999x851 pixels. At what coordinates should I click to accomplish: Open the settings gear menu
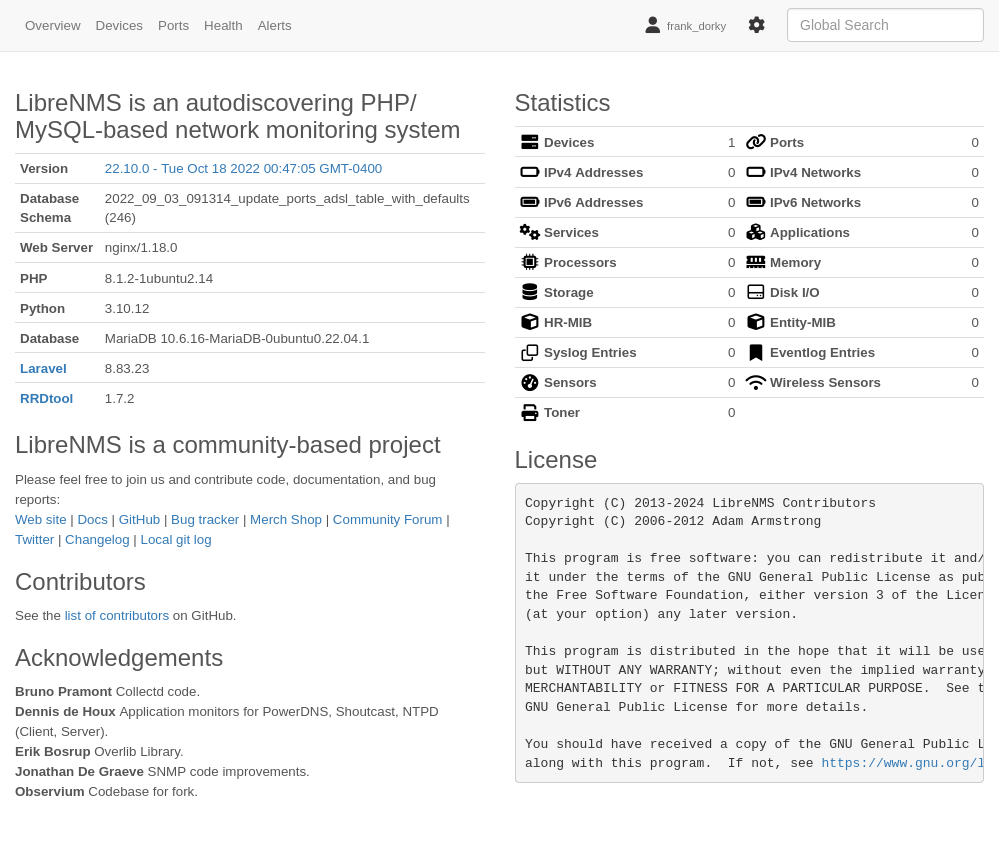tap(756, 25)
